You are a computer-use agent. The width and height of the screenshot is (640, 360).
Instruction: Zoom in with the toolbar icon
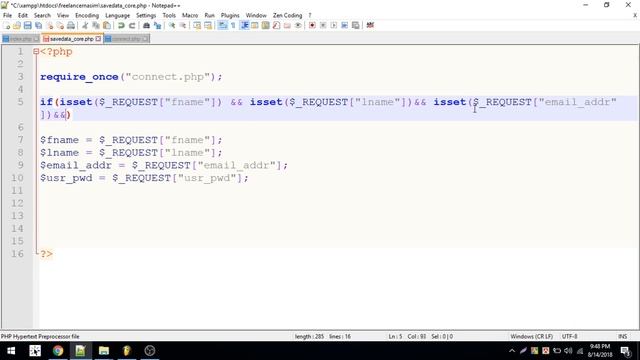point(172,25)
